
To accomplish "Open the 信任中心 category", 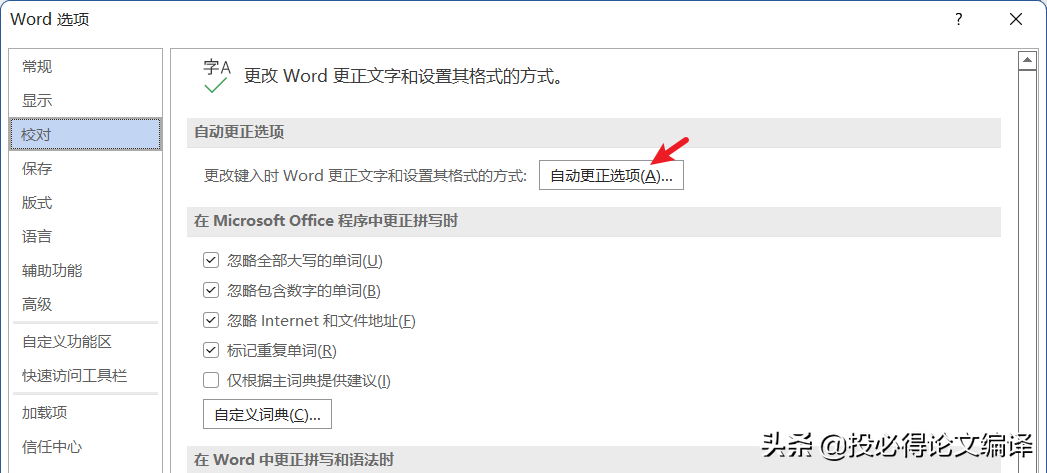I will click(85, 447).
